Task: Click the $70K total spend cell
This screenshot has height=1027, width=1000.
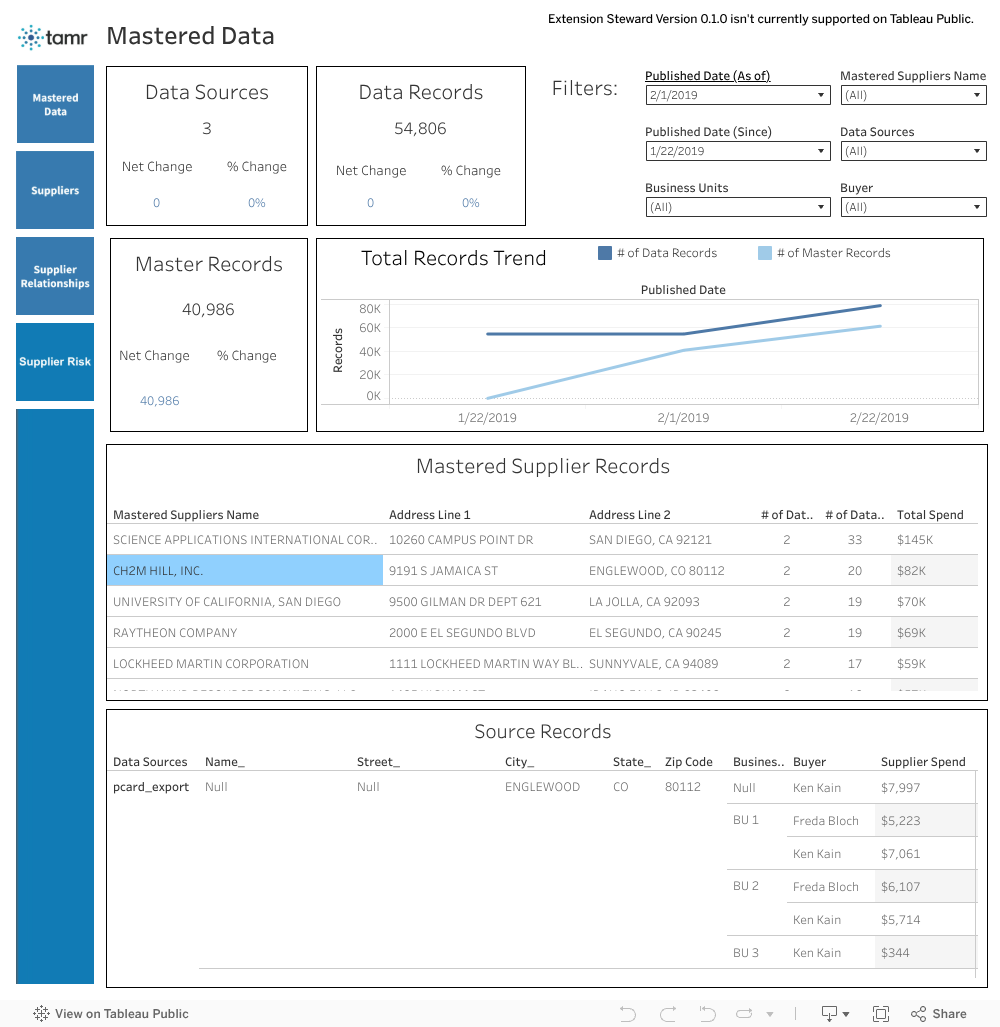Action: (x=911, y=602)
